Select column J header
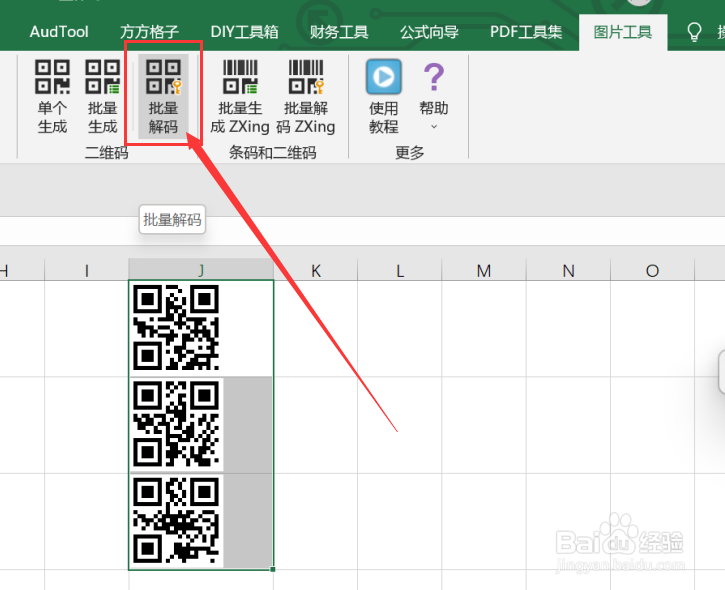The width and height of the screenshot is (725, 590). [x=201, y=270]
